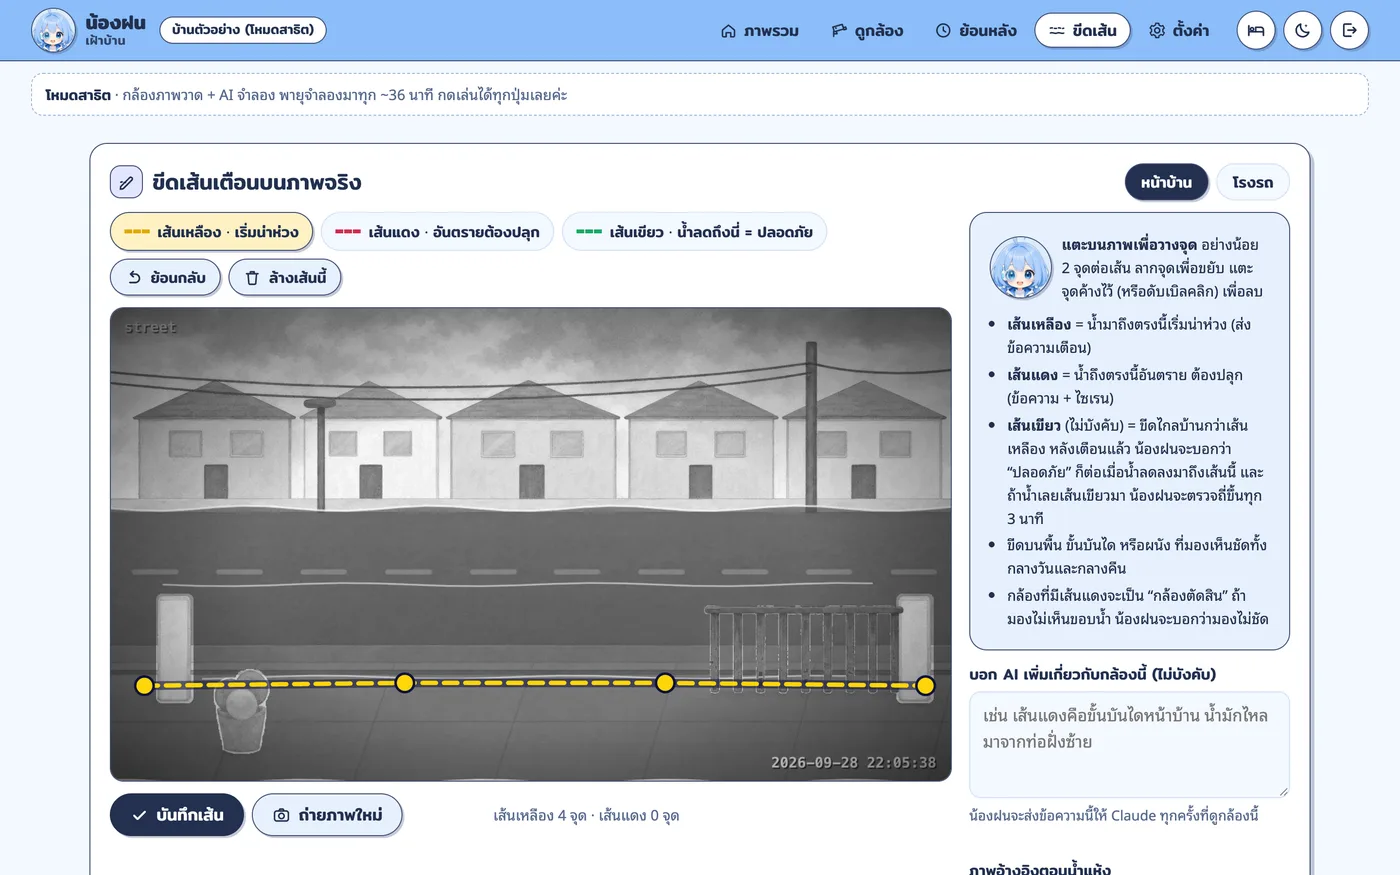Switch to the โรงรถ camera tab
The width and height of the screenshot is (1400, 875).
[1253, 183]
